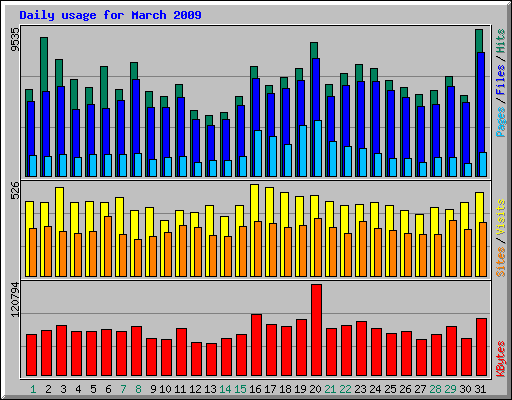Click the yellow Visits bar for day 3

click(60, 209)
